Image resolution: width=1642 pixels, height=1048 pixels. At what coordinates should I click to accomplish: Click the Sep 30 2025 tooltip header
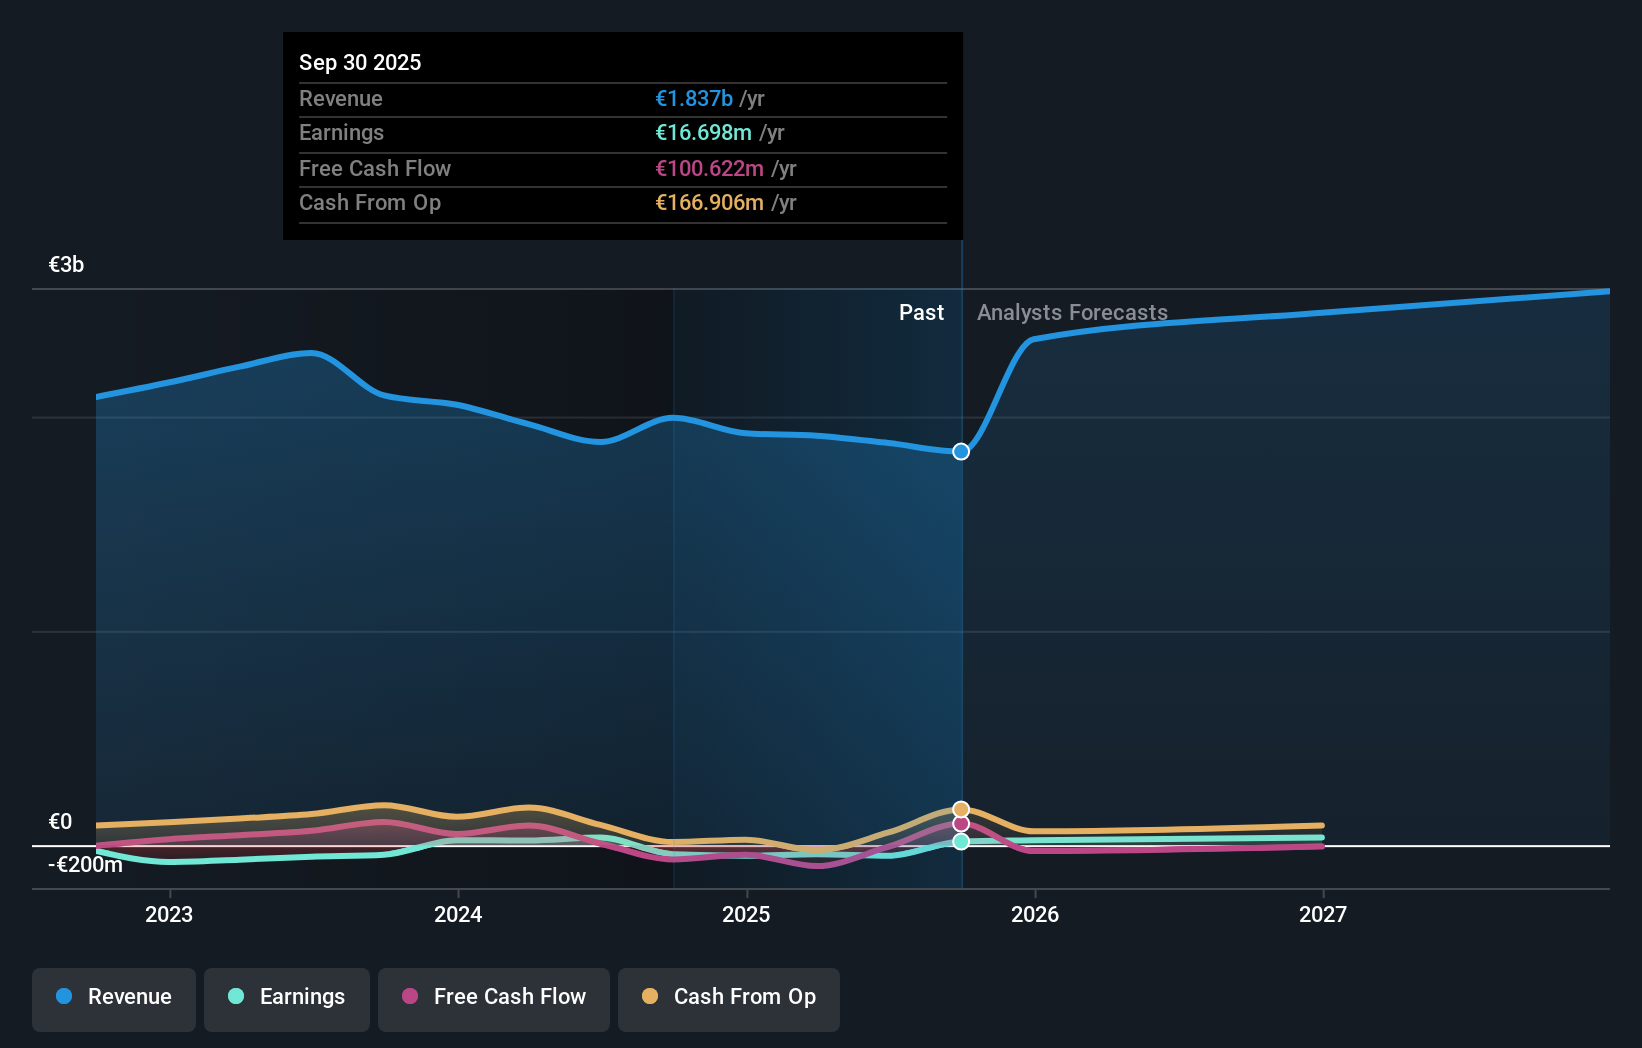(360, 62)
